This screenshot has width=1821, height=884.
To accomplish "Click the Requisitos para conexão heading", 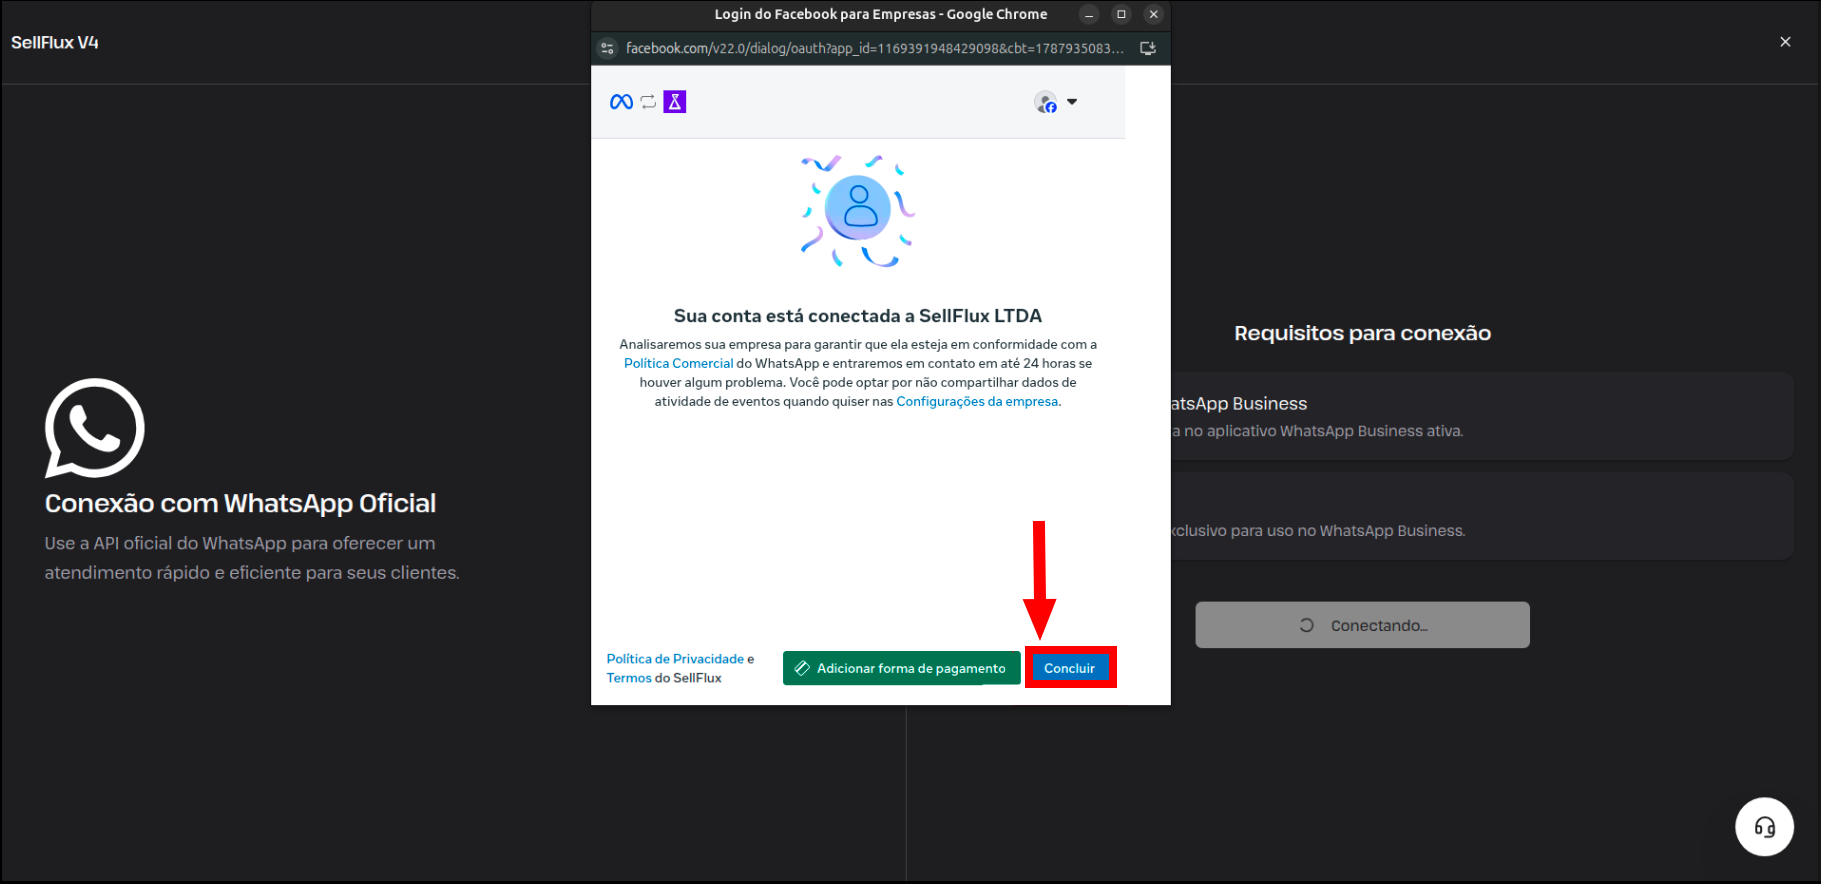I will click(x=1362, y=333).
